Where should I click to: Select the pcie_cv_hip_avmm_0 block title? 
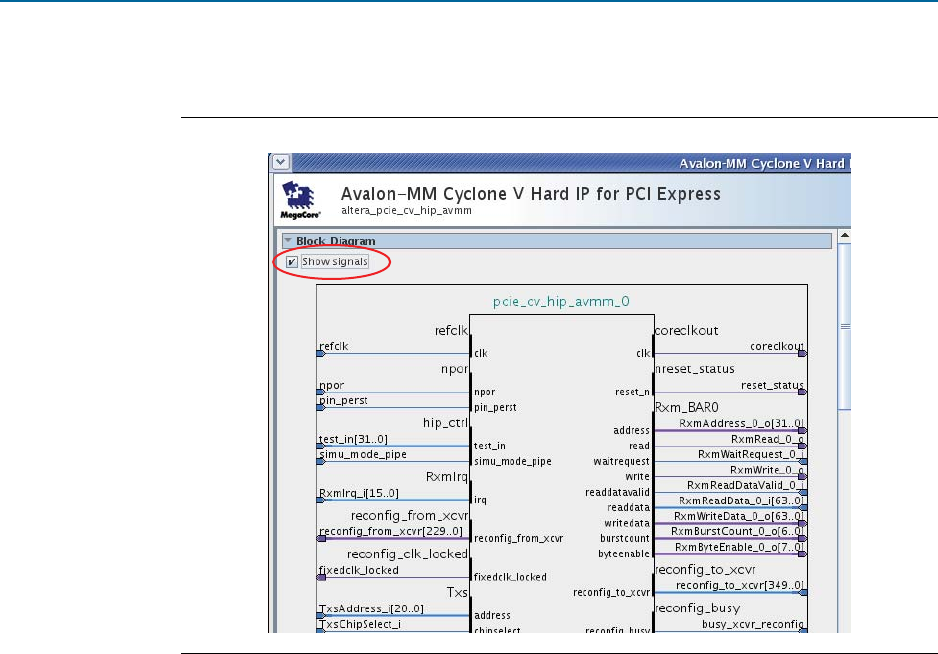point(561,302)
